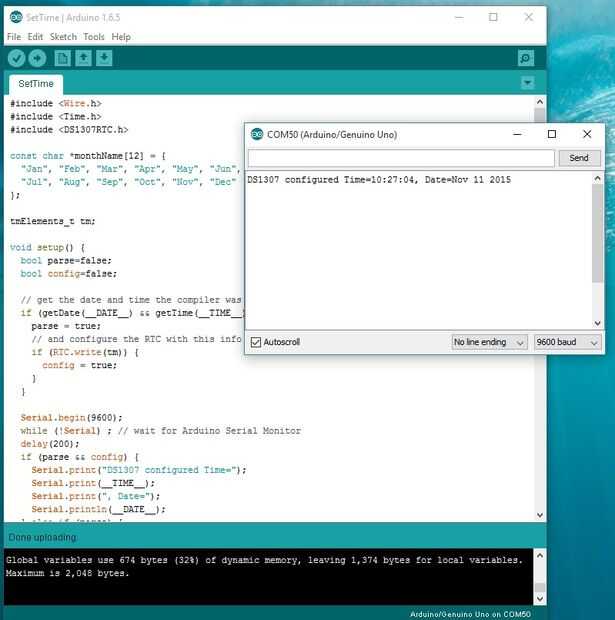Open the Tools menu

pos(94,37)
